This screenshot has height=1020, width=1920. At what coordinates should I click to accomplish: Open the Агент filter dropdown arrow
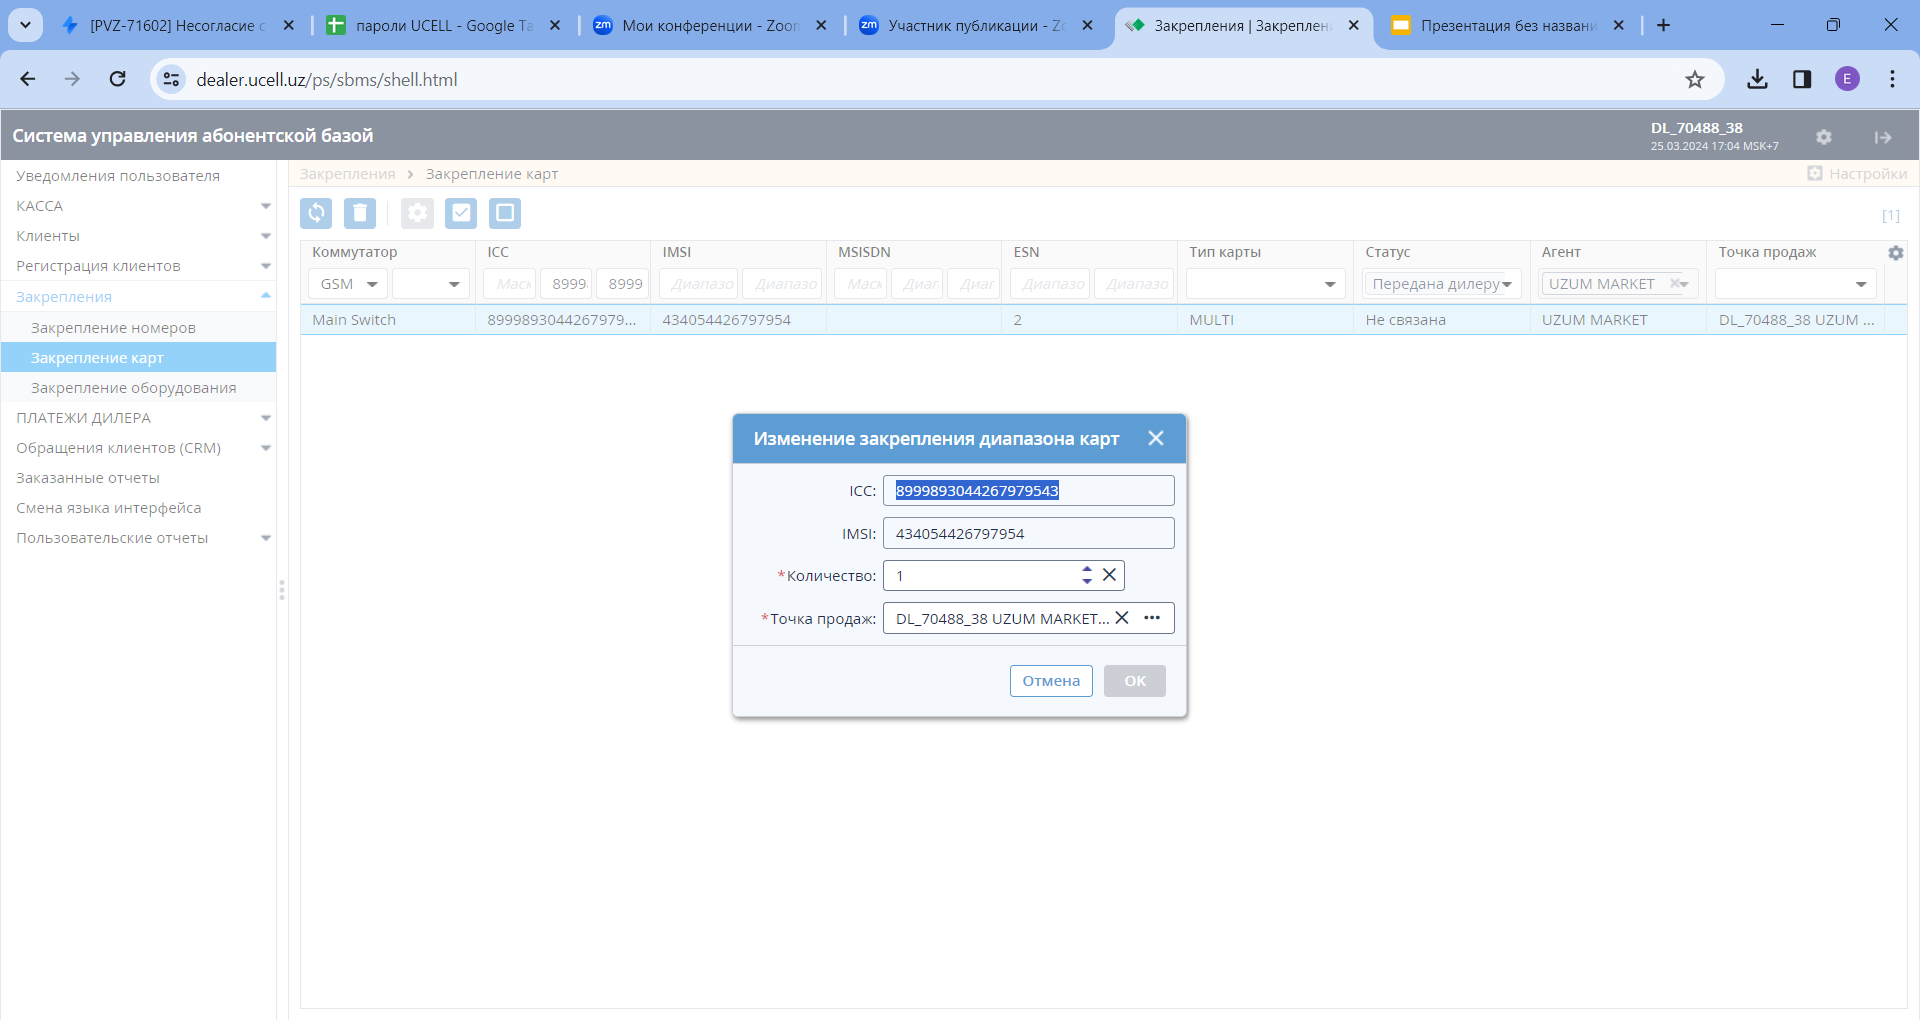tap(1686, 284)
